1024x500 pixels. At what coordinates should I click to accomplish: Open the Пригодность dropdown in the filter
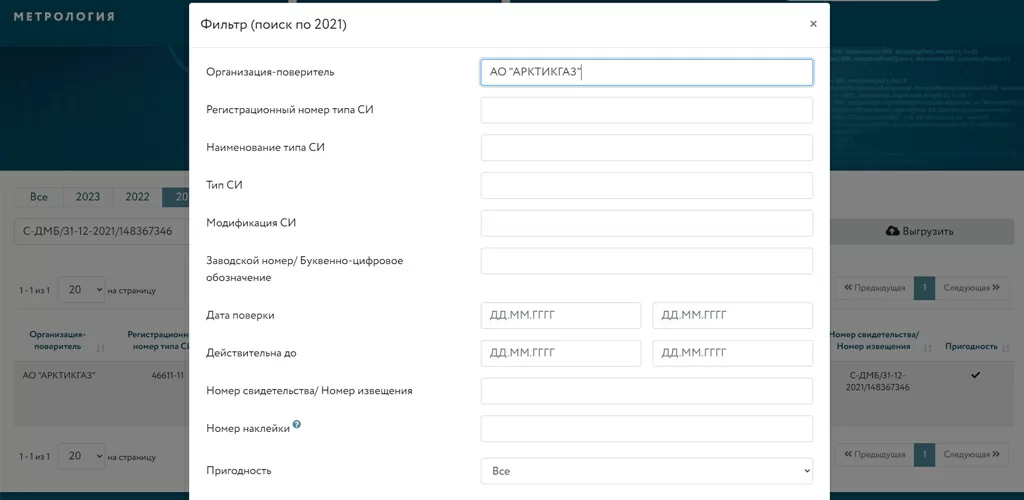click(646, 470)
